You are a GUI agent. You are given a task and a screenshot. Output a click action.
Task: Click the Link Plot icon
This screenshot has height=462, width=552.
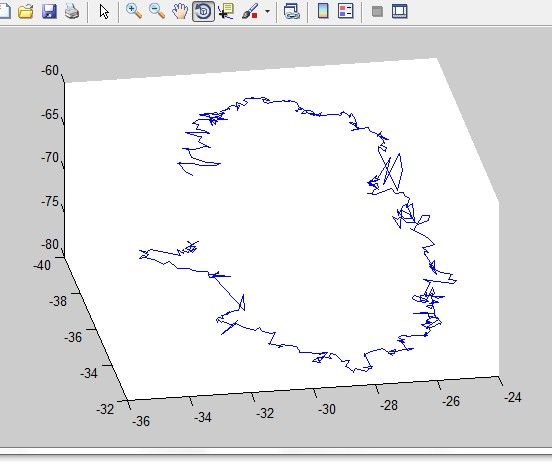click(292, 11)
